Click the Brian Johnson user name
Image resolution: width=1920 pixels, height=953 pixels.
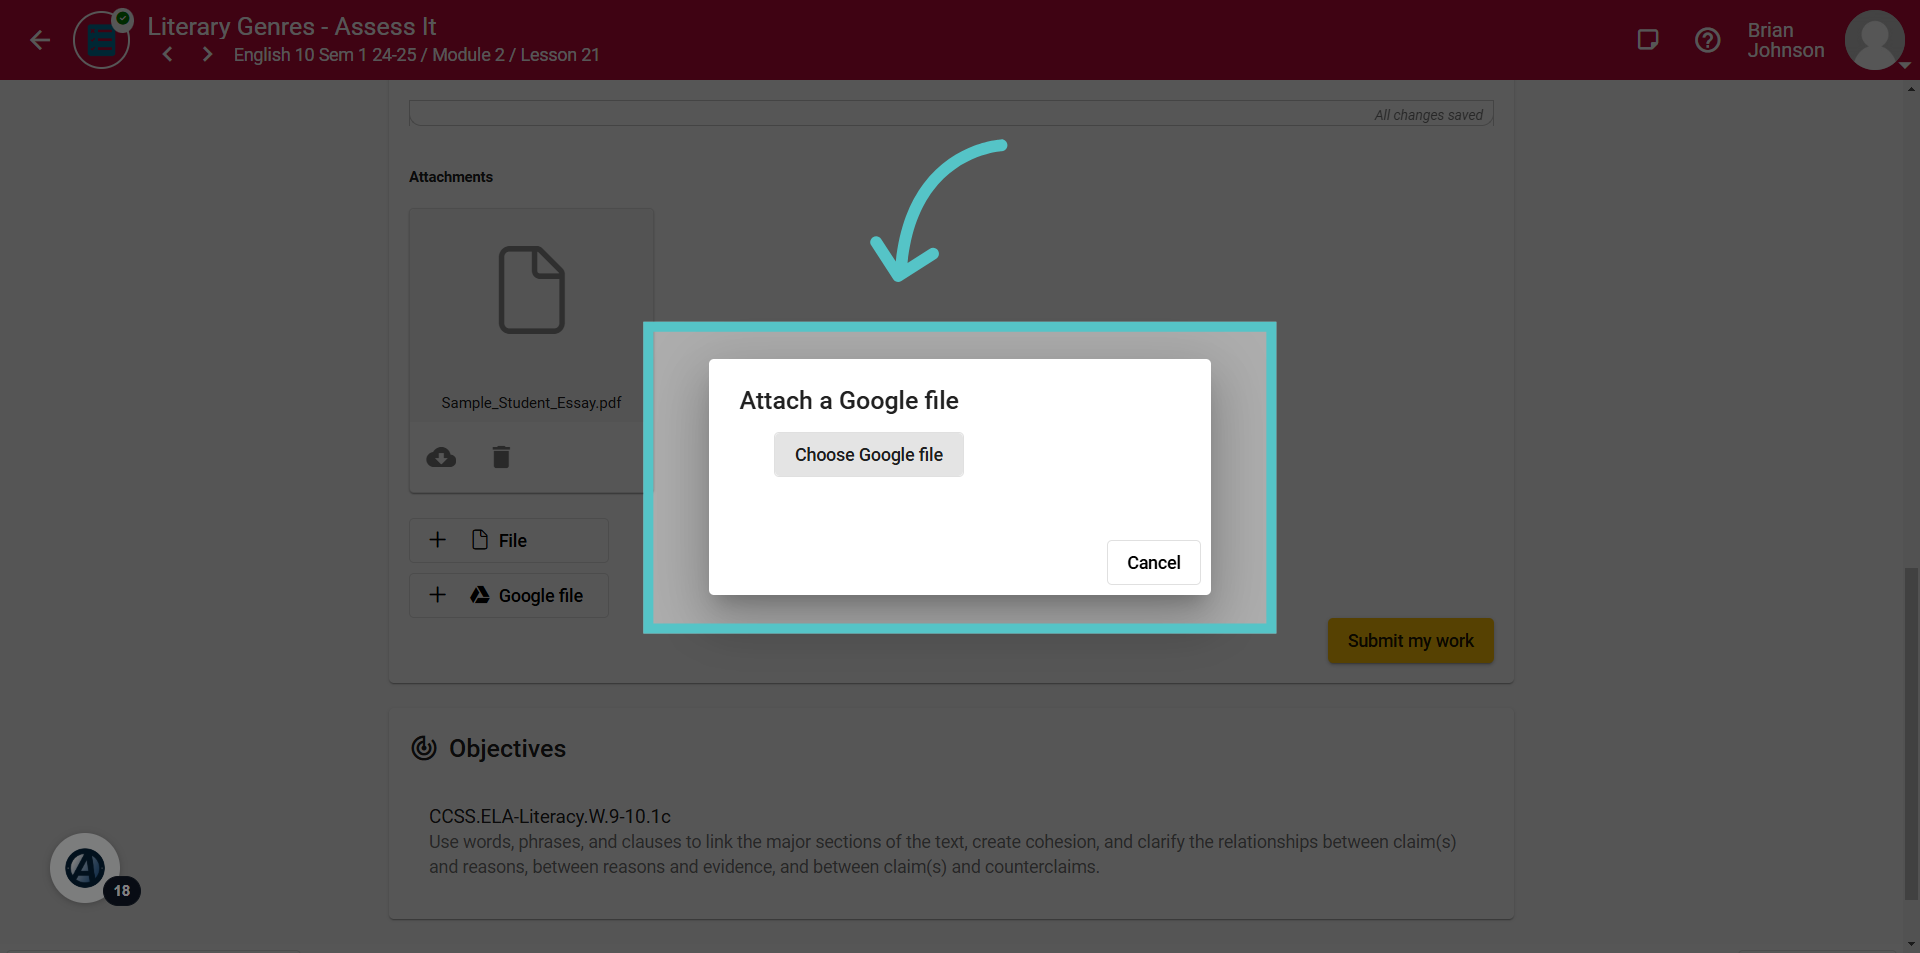1786,40
